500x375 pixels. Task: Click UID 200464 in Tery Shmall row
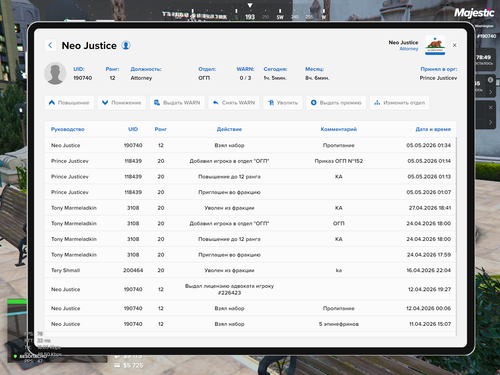point(133,270)
